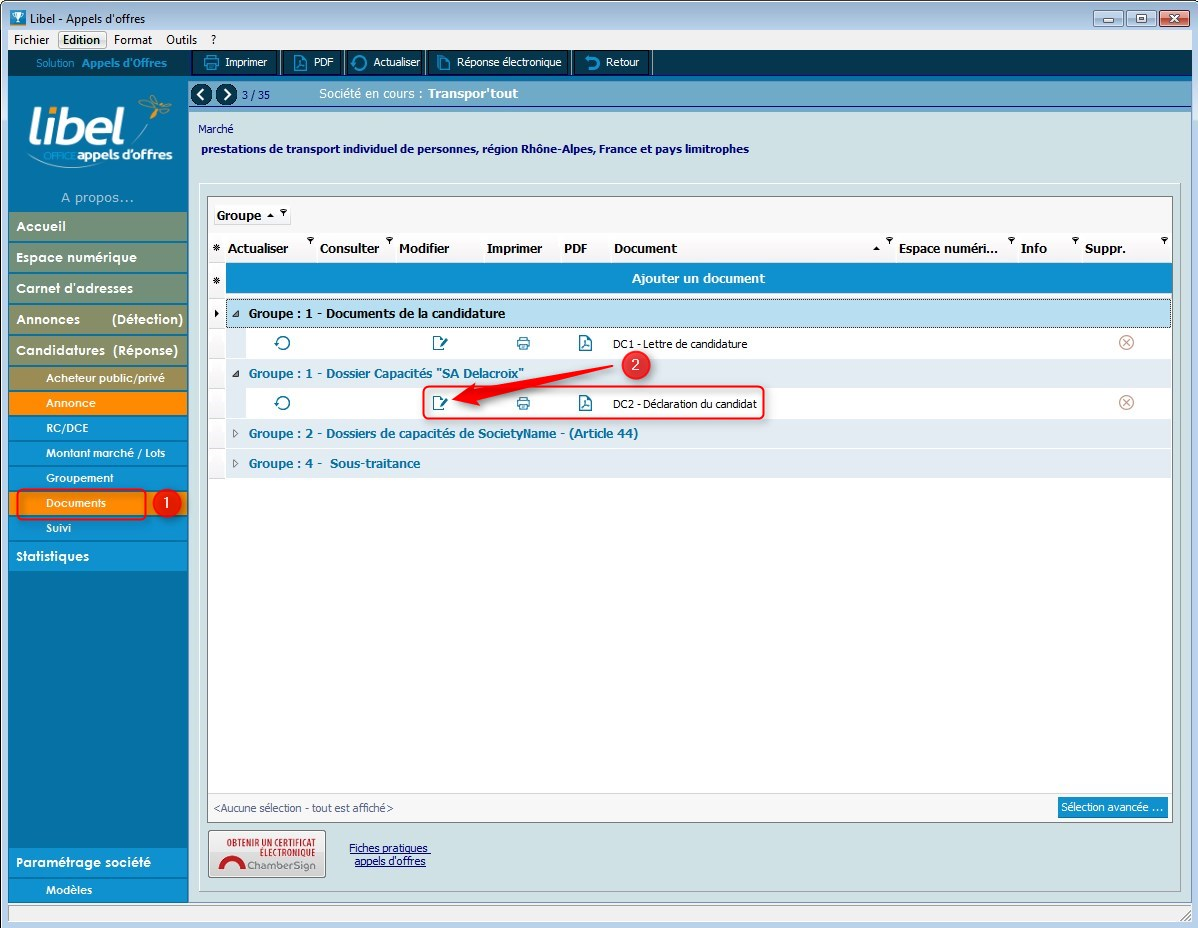Go to previous record with left arrow
1198x928 pixels.
[201, 94]
